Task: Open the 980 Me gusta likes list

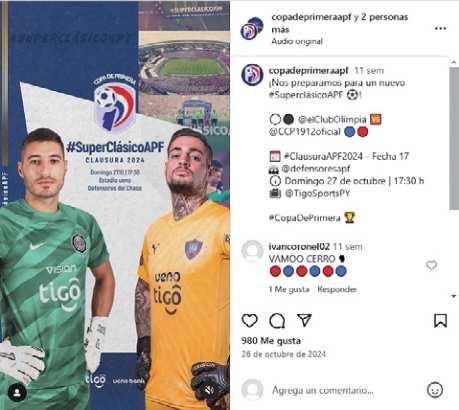Action: [x=271, y=341]
